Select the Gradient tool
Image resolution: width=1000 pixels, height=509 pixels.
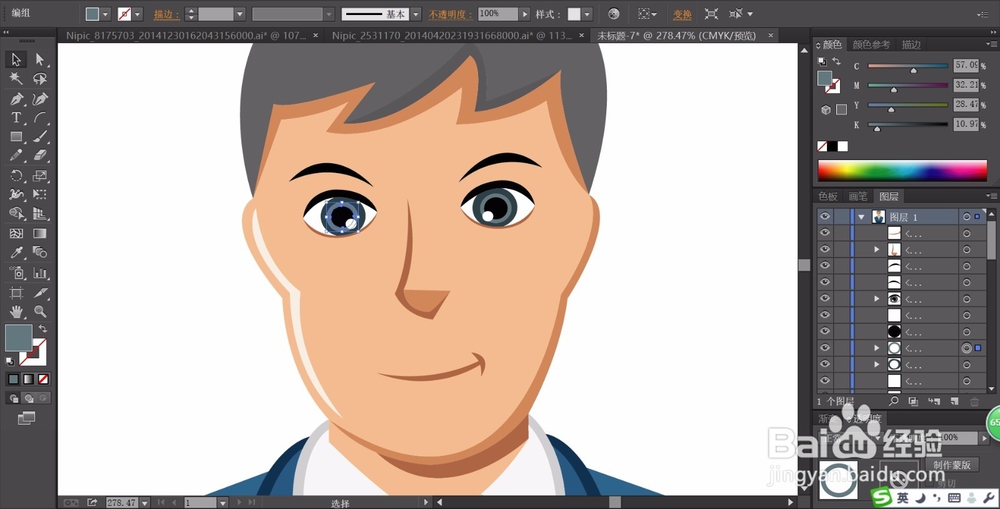point(40,233)
